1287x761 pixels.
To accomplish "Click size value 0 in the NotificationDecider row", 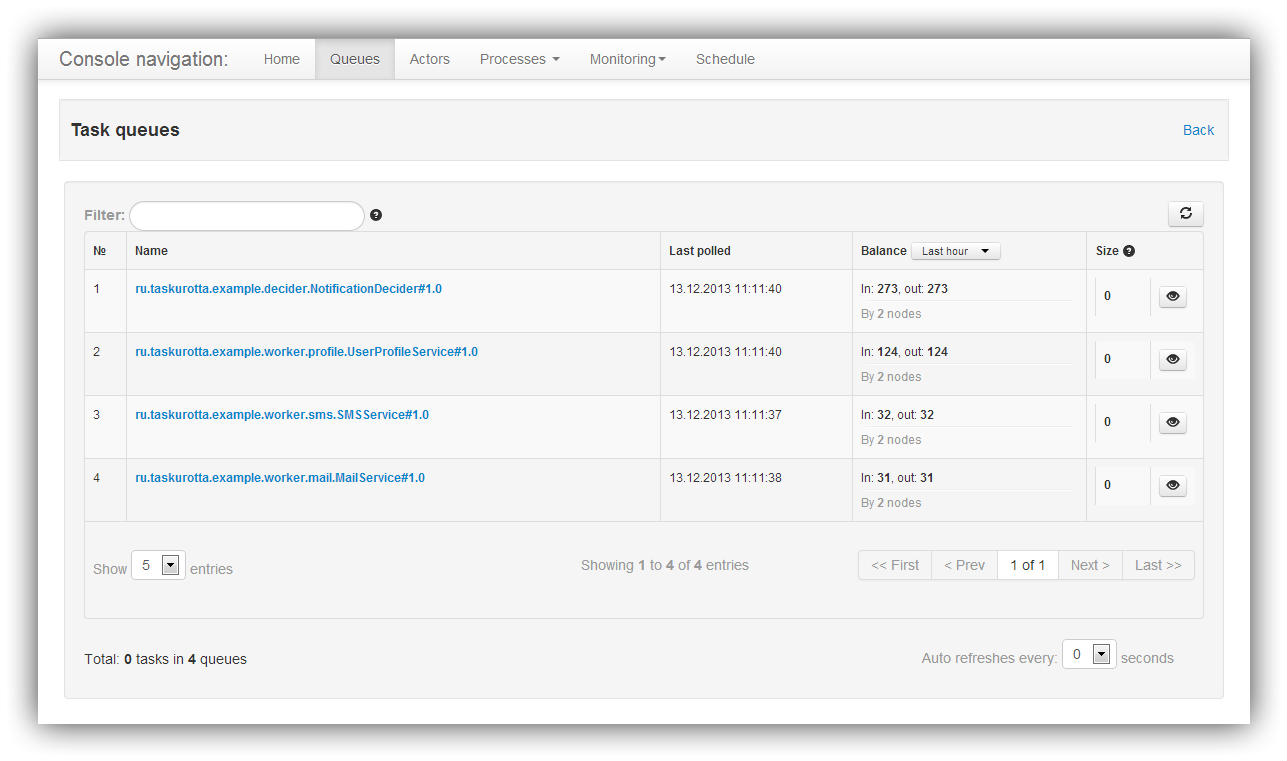I will pos(1107,296).
